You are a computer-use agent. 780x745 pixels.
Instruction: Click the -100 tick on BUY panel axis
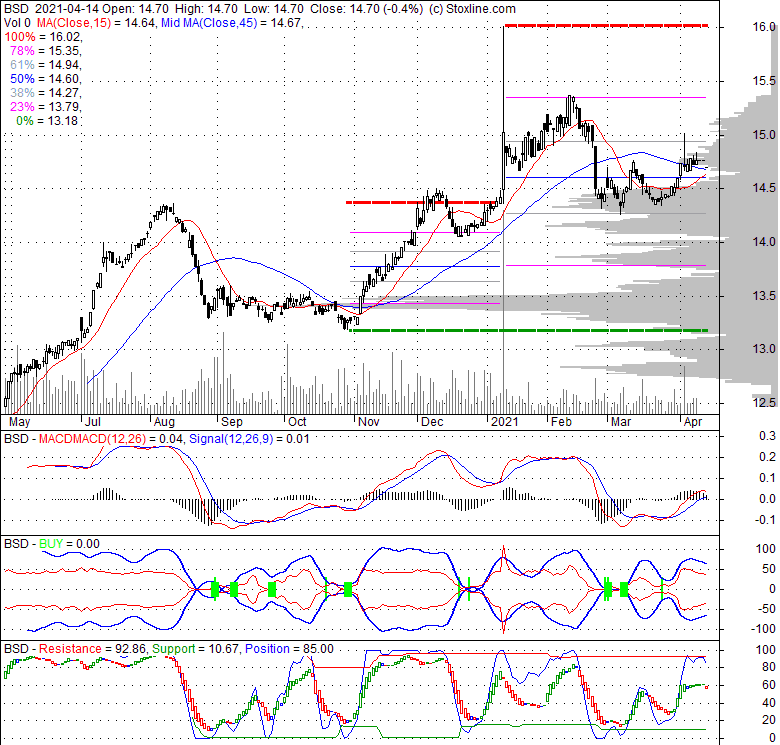click(764, 629)
